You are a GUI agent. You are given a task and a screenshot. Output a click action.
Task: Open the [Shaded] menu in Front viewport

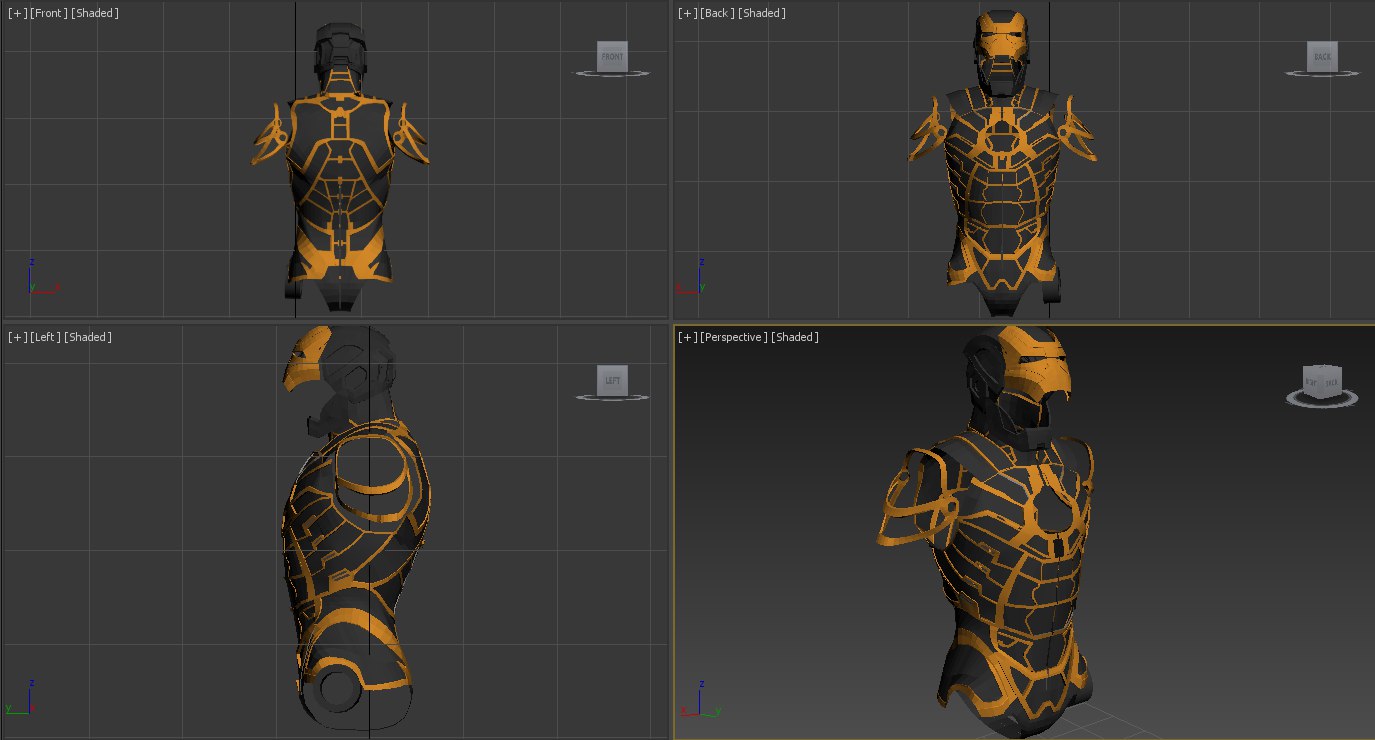(95, 14)
